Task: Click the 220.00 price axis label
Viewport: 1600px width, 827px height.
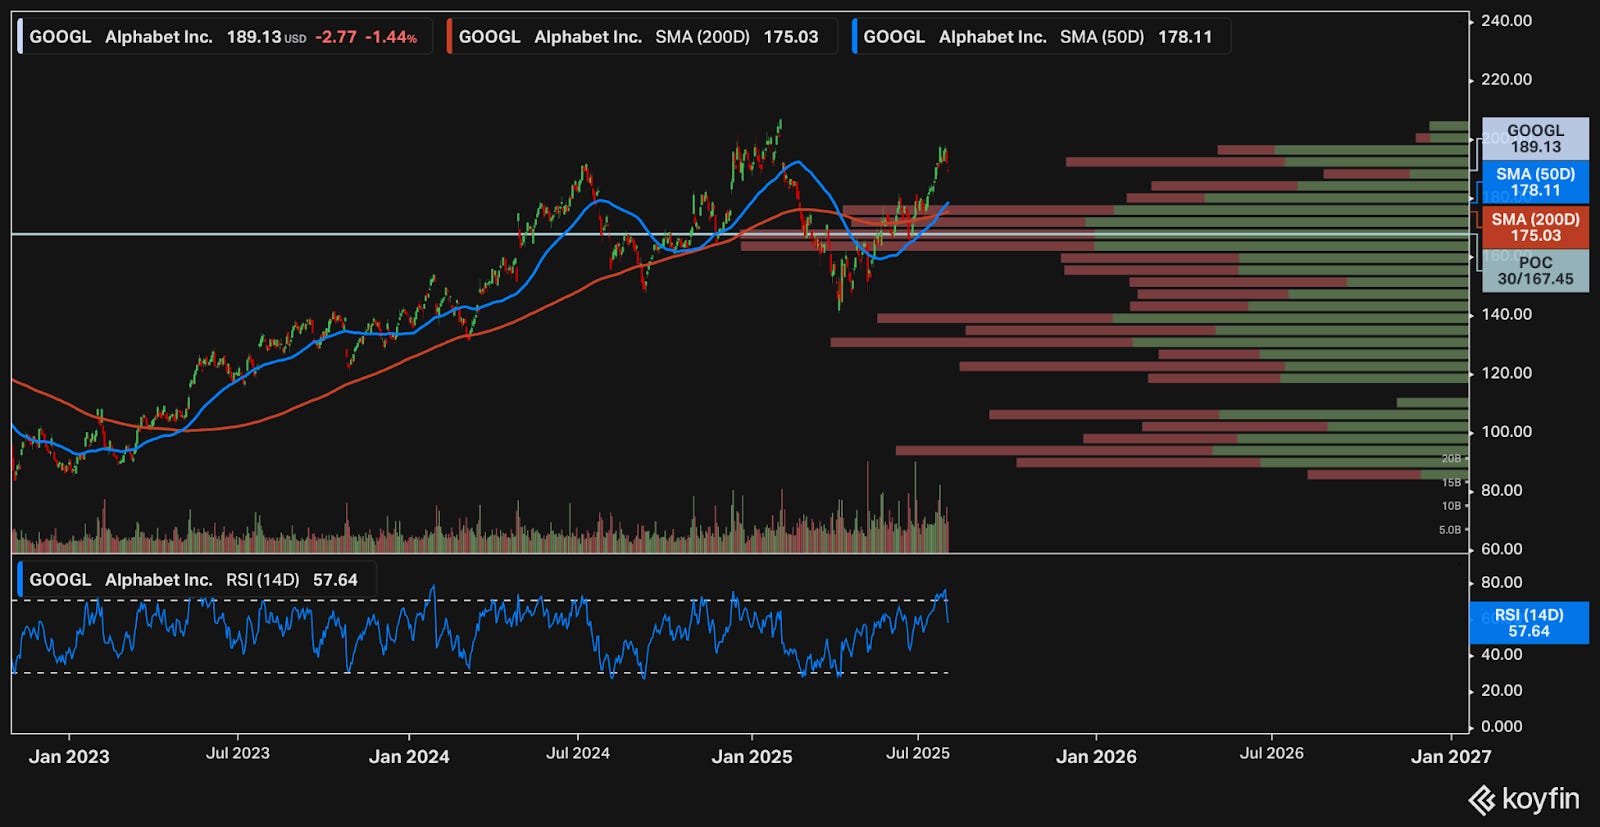Action: pyautogui.click(x=1506, y=80)
